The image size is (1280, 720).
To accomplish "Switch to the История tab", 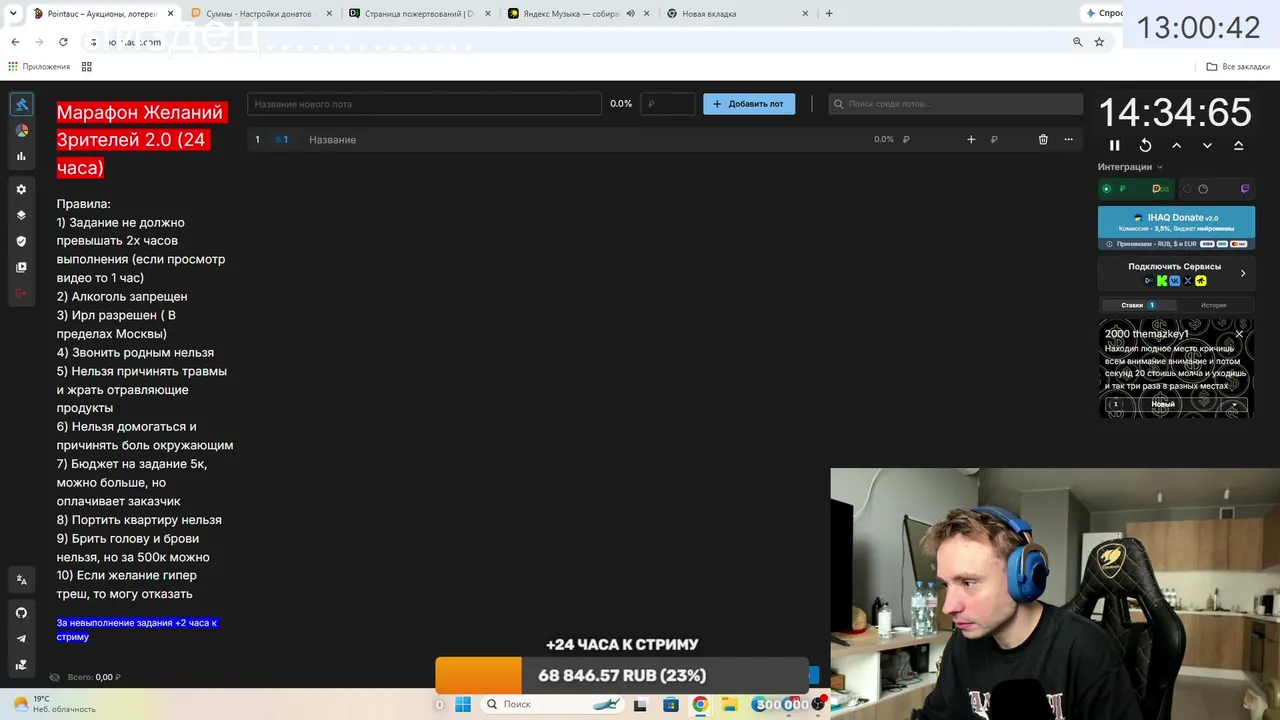I will [1213, 305].
